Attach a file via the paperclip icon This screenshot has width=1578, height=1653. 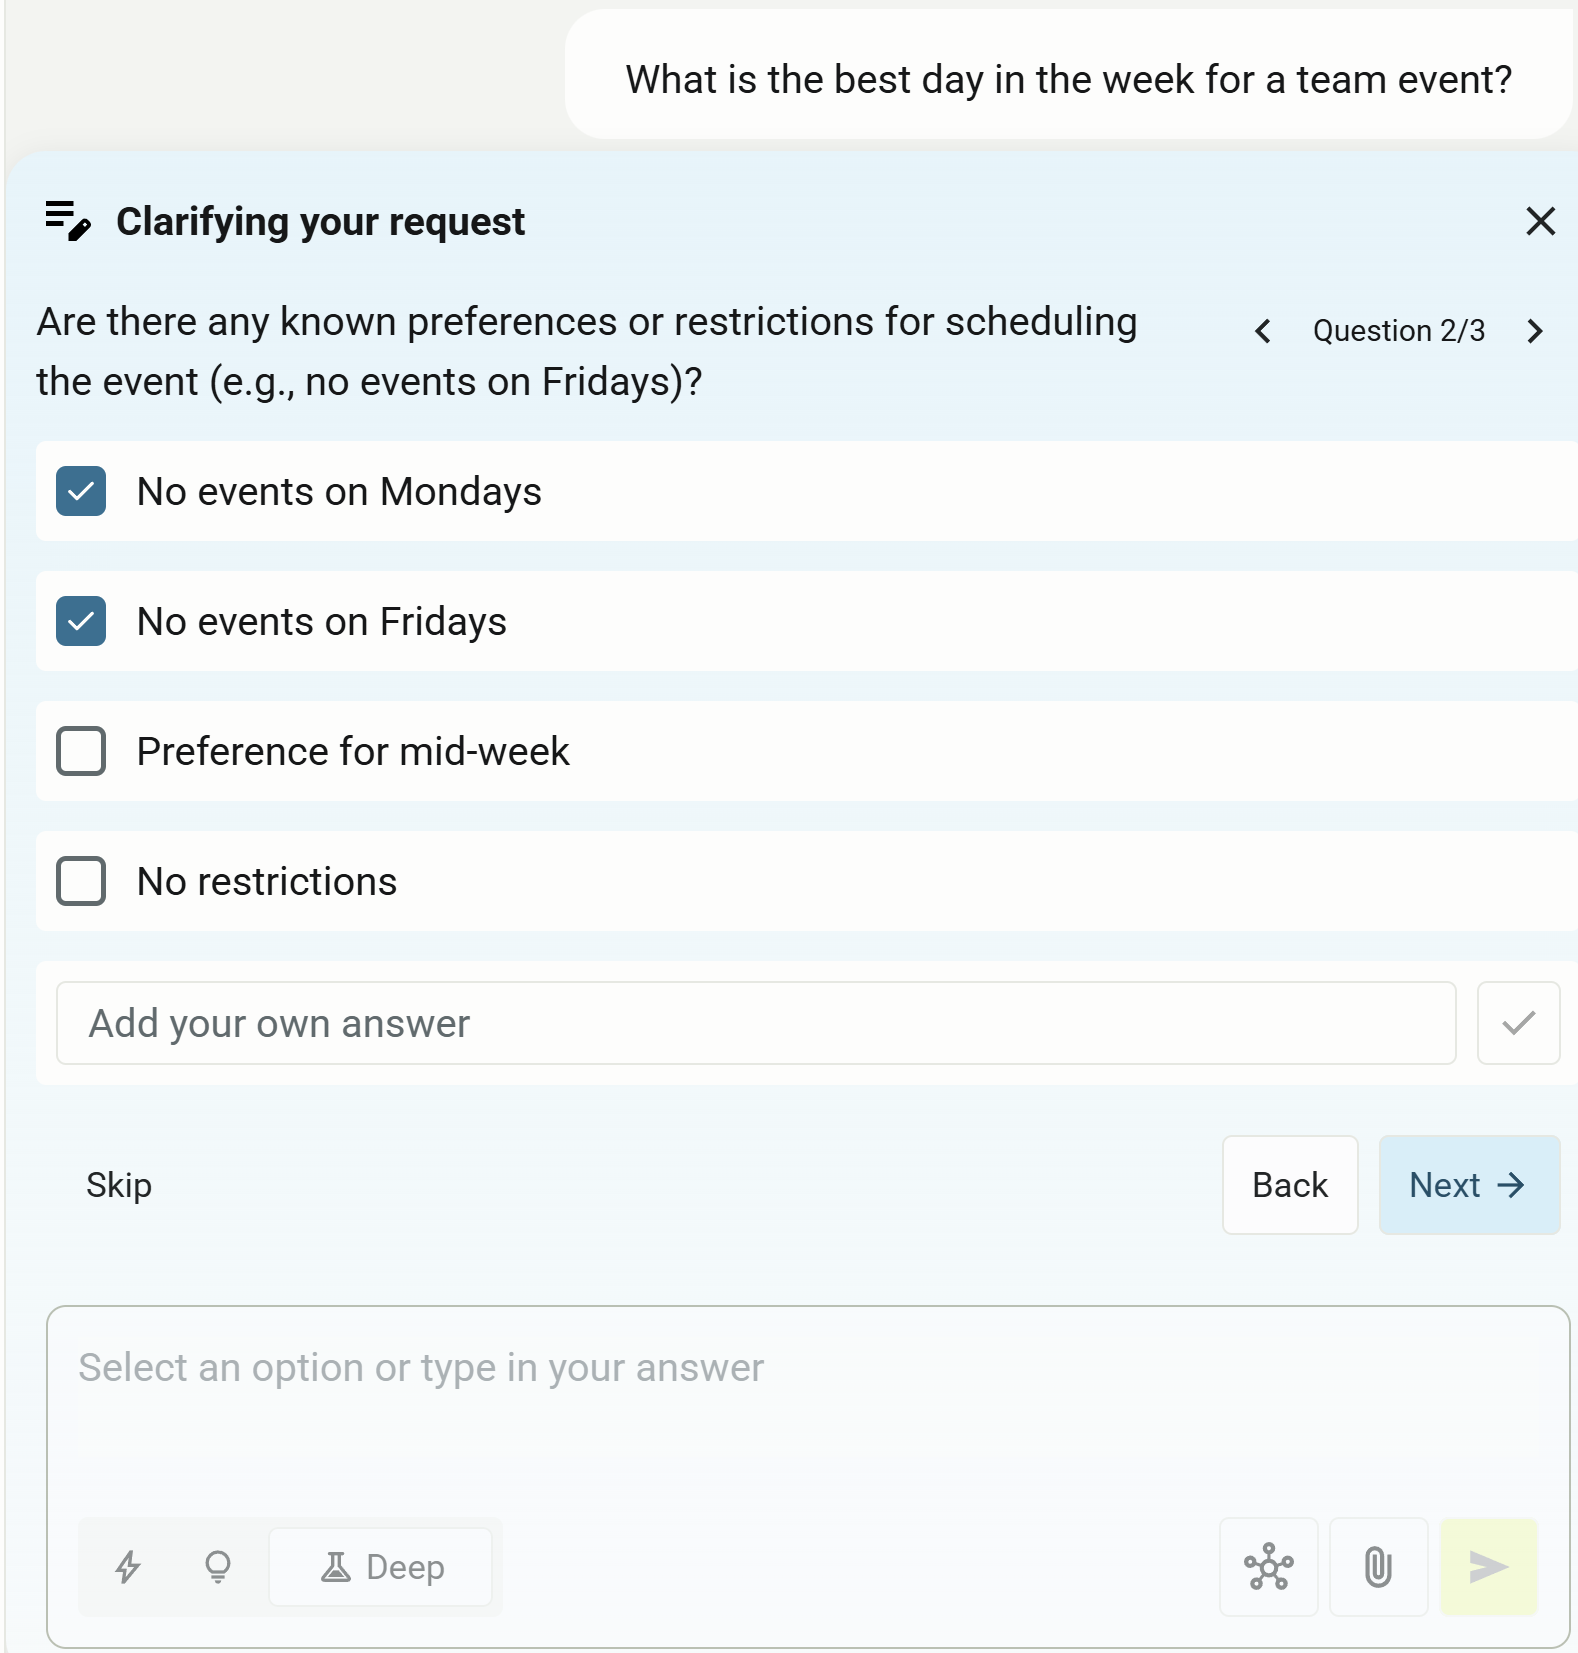(x=1378, y=1567)
